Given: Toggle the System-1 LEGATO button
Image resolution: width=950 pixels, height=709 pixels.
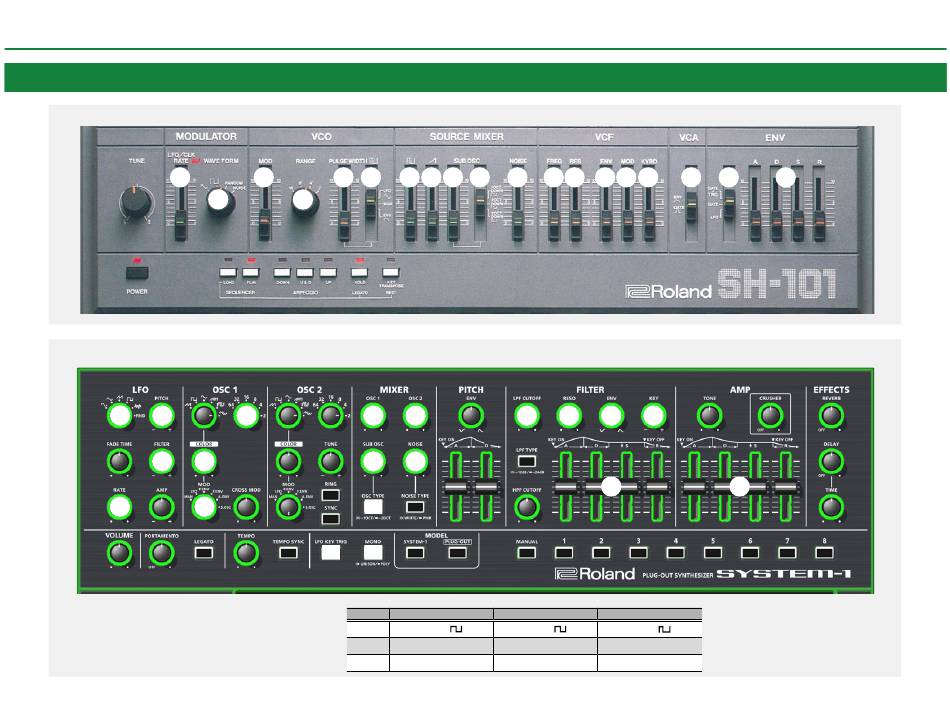Looking at the screenshot, I should click(204, 553).
